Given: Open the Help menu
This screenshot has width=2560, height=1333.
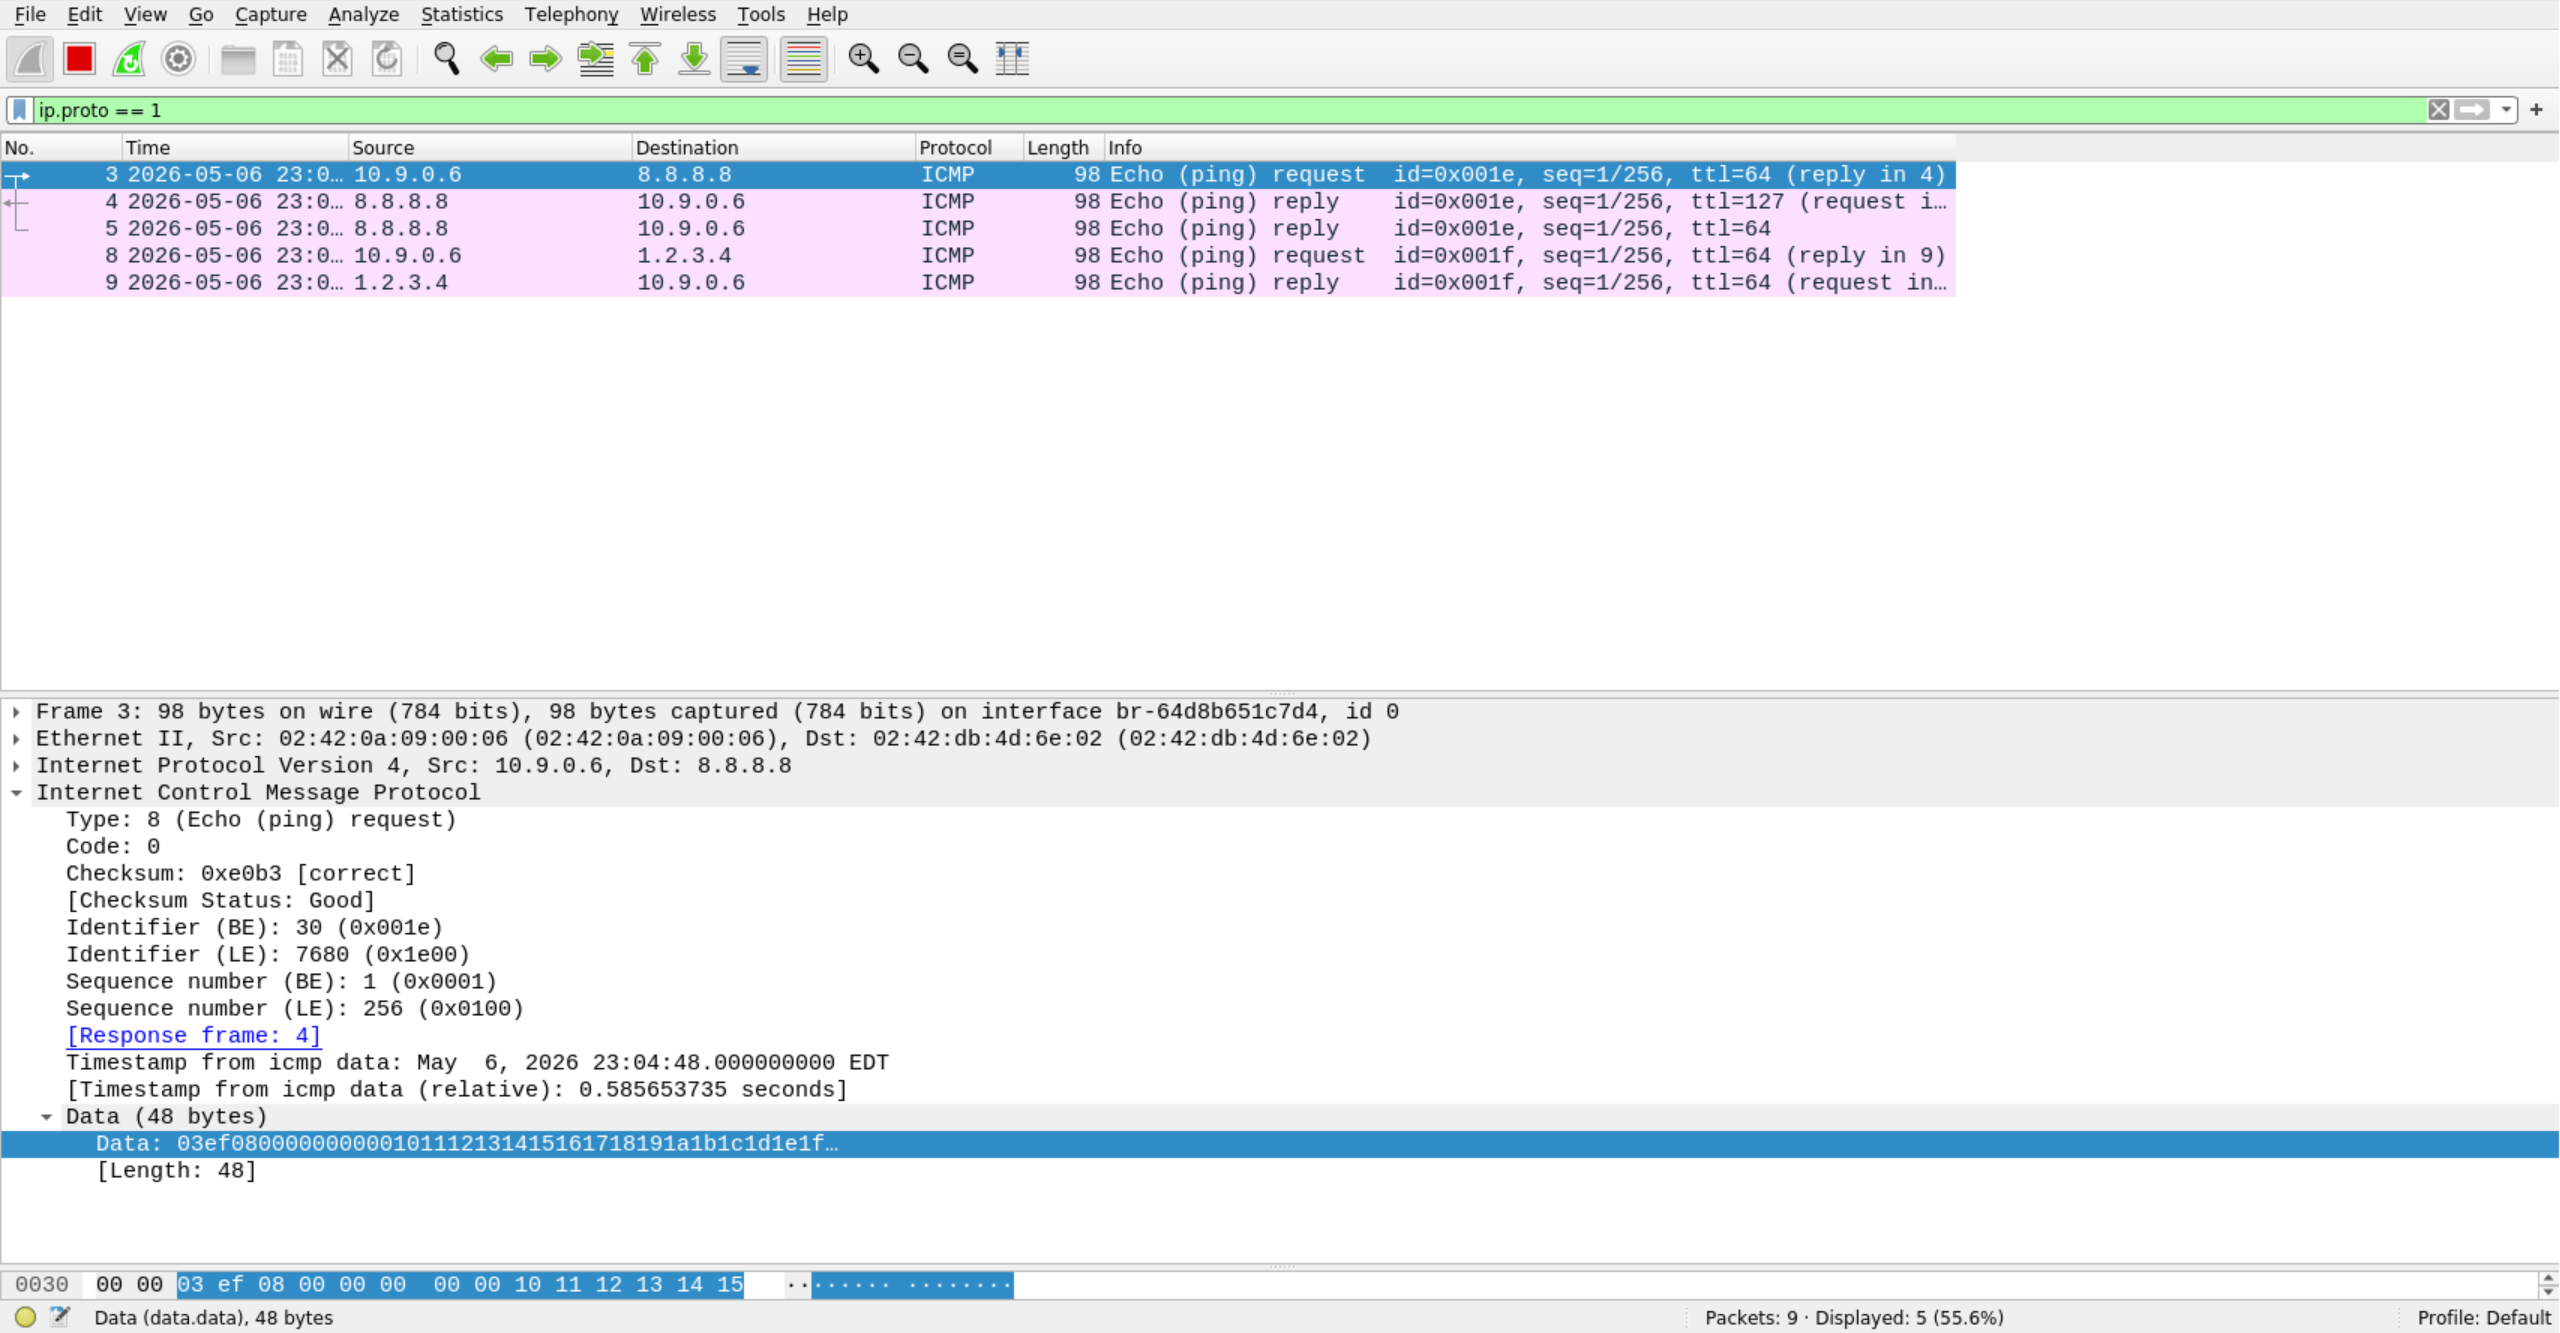Looking at the screenshot, I should [x=827, y=14].
